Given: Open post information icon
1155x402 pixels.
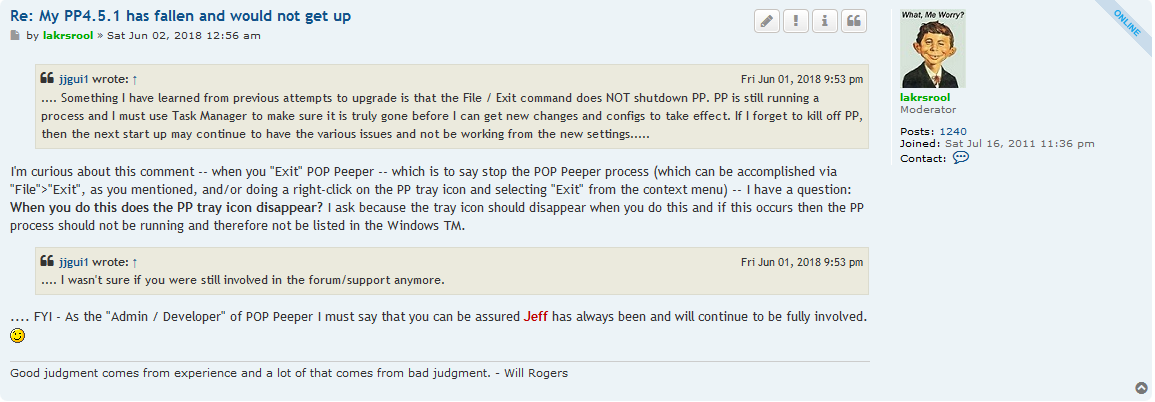Looking at the screenshot, I should pyautogui.click(x=825, y=21).
